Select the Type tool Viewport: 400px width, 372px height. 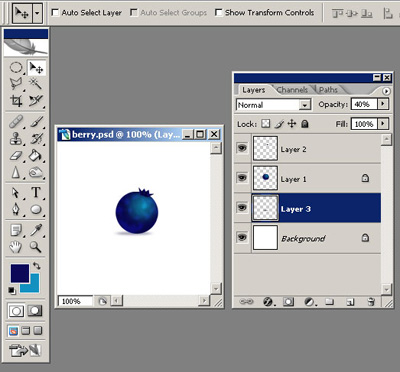tap(36, 193)
